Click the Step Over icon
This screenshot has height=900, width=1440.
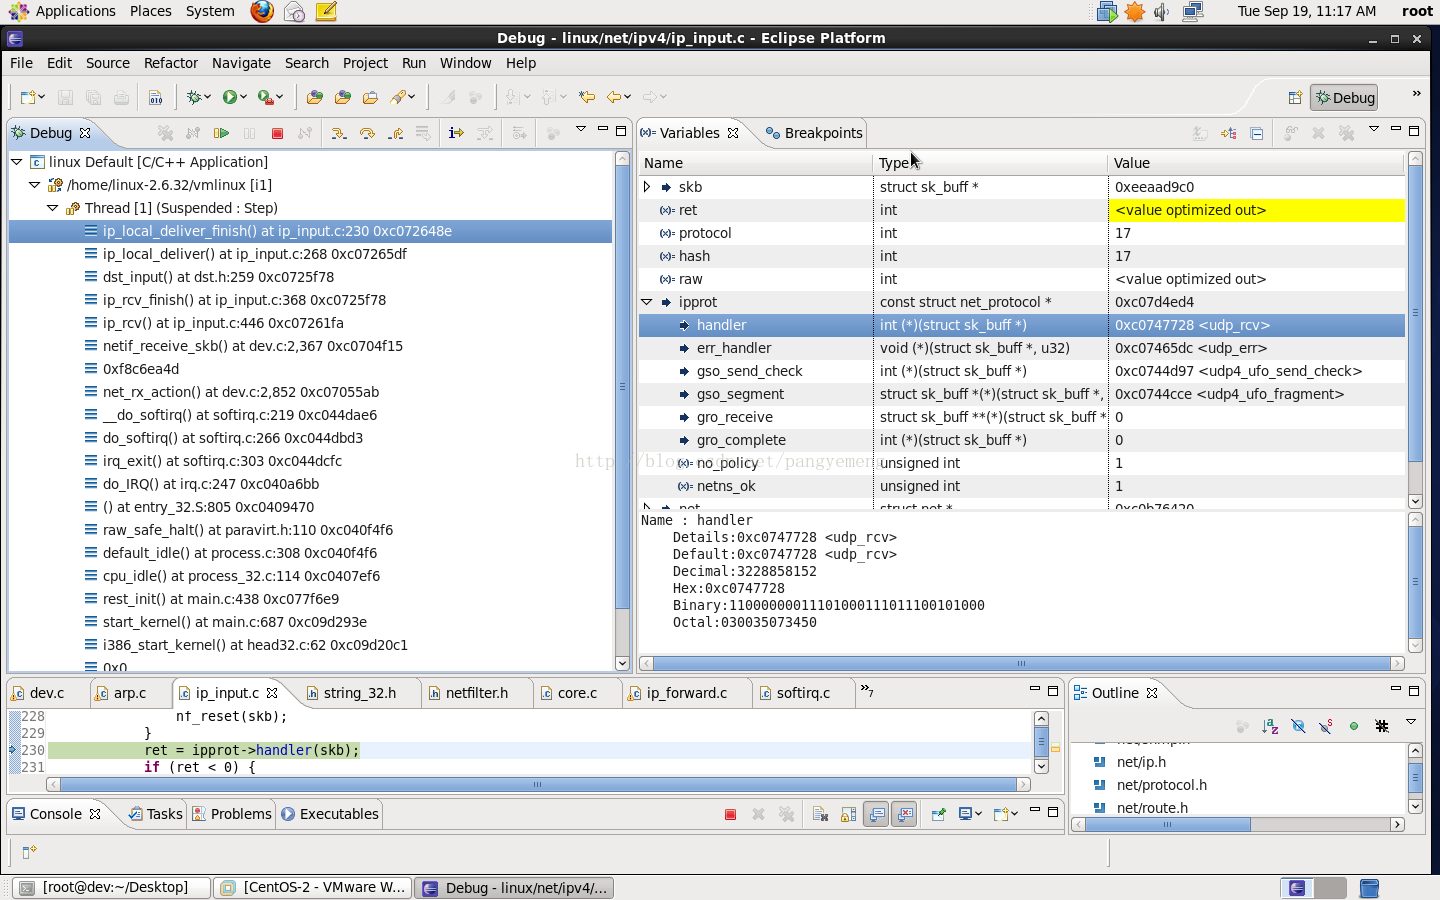[x=367, y=133]
